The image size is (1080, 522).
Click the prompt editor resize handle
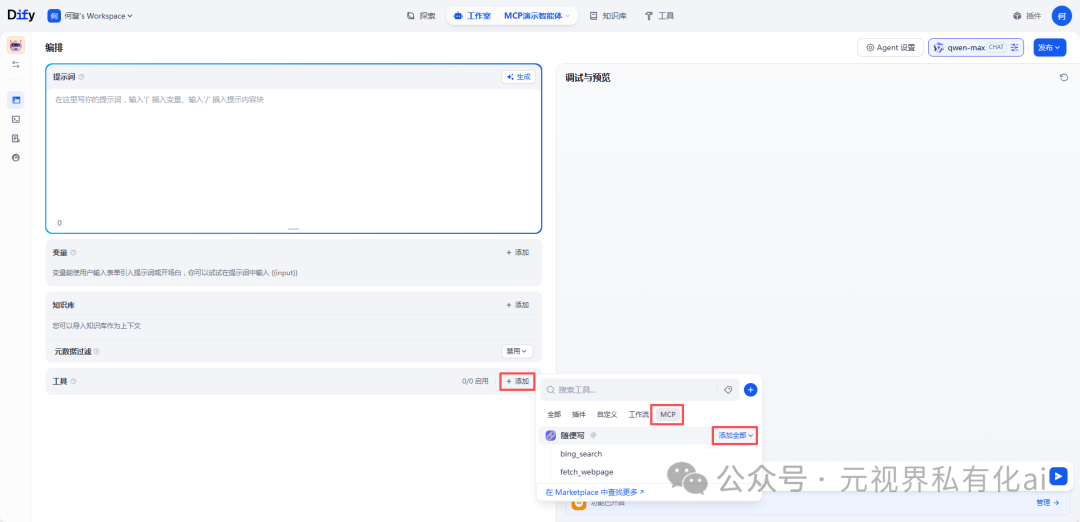point(293,229)
